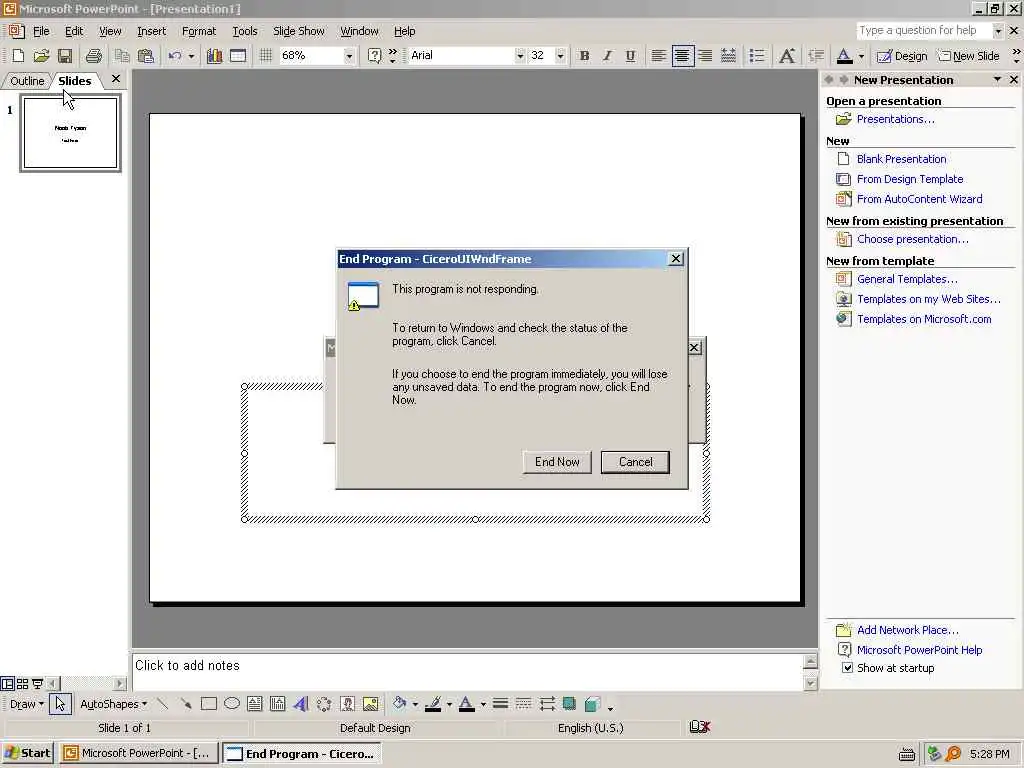Open the New Presentation task pane dropdown

997,80
